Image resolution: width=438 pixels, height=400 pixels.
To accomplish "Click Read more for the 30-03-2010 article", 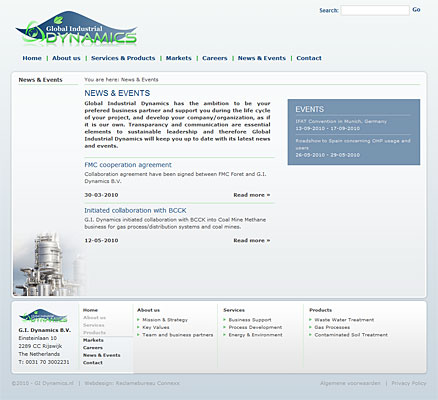I will tap(252, 195).
